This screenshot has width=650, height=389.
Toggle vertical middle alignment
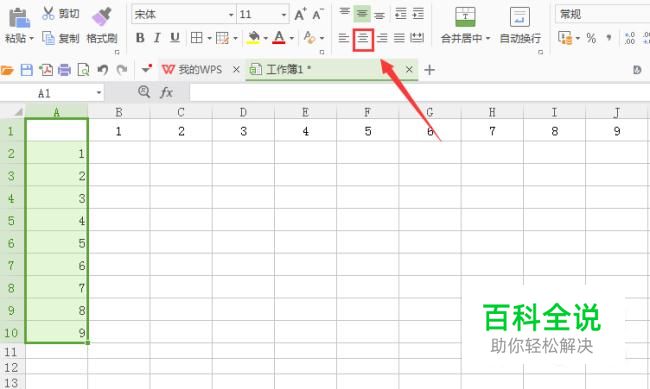click(362, 13)
